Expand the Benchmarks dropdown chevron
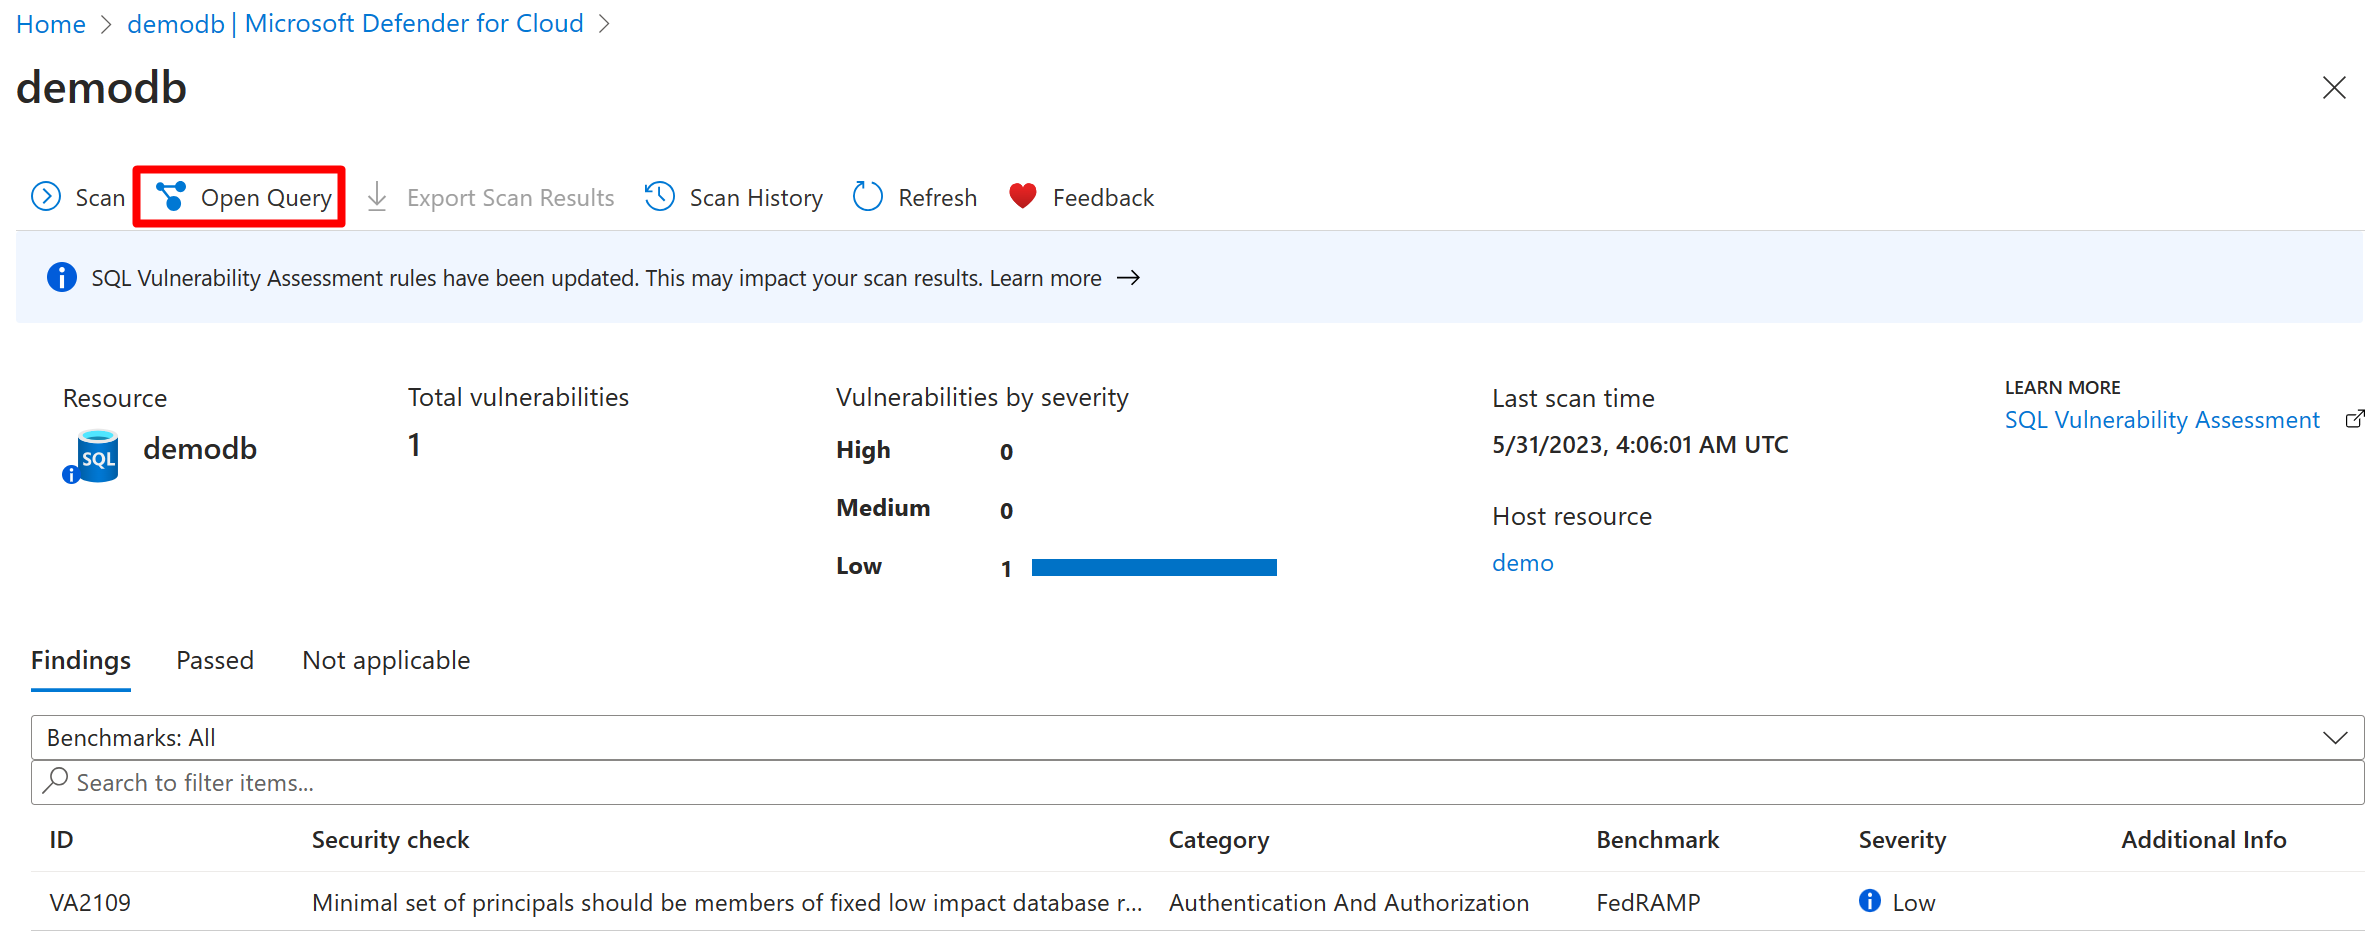Viewport: 2375px width, 938px height. point(2335,738)
